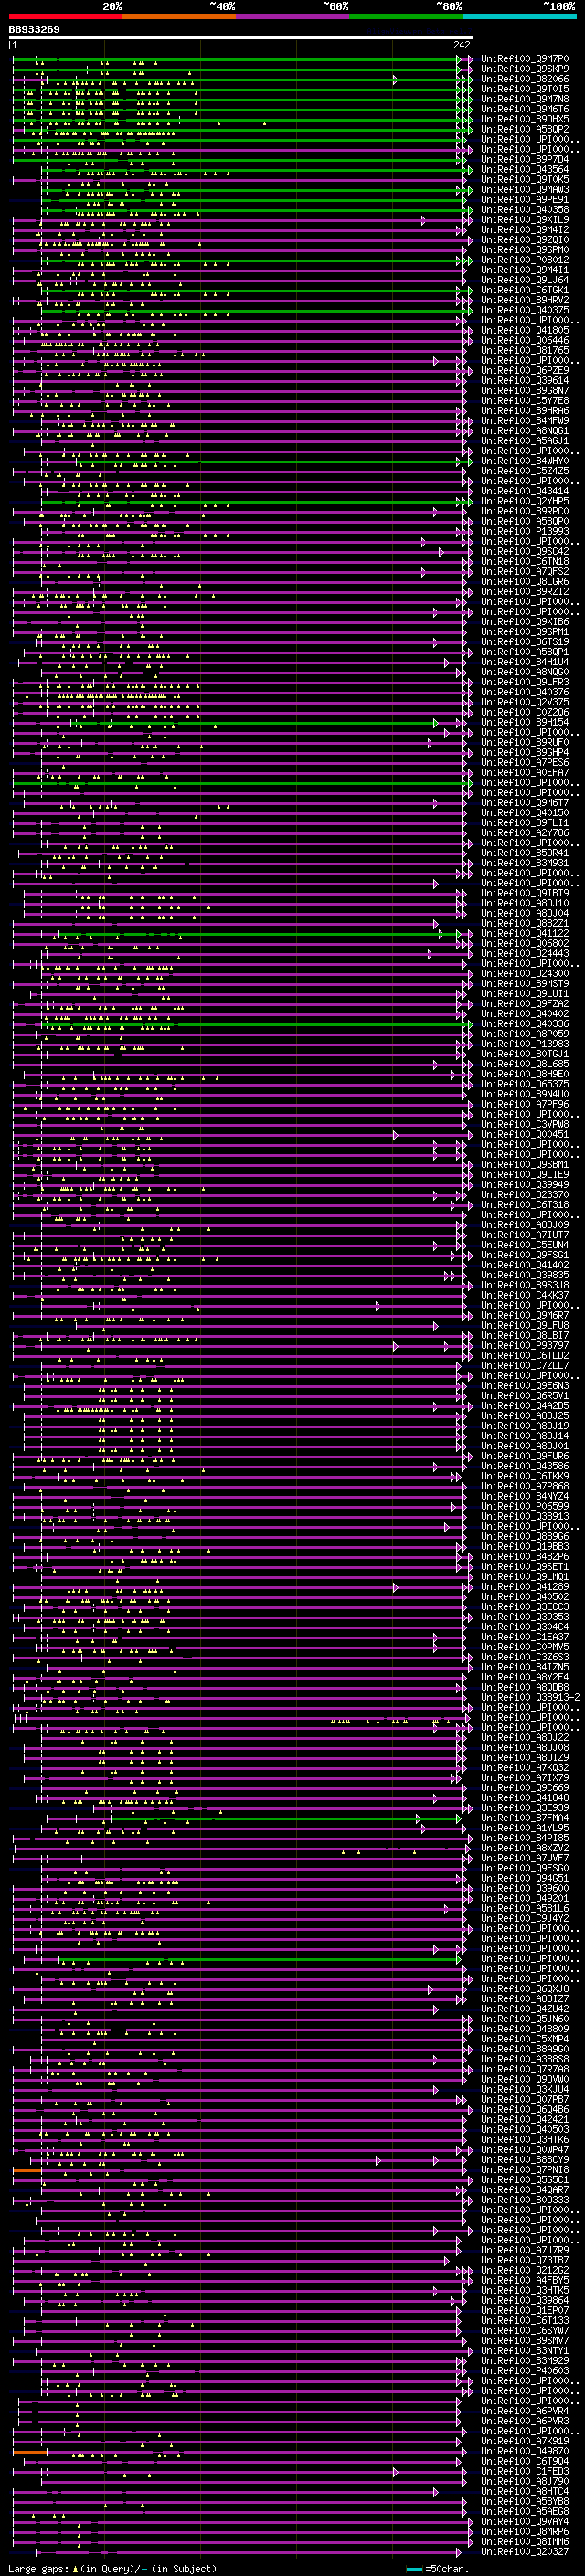
Task: Select label UniRef100_C6TGK1
Action: coord(525,290)
